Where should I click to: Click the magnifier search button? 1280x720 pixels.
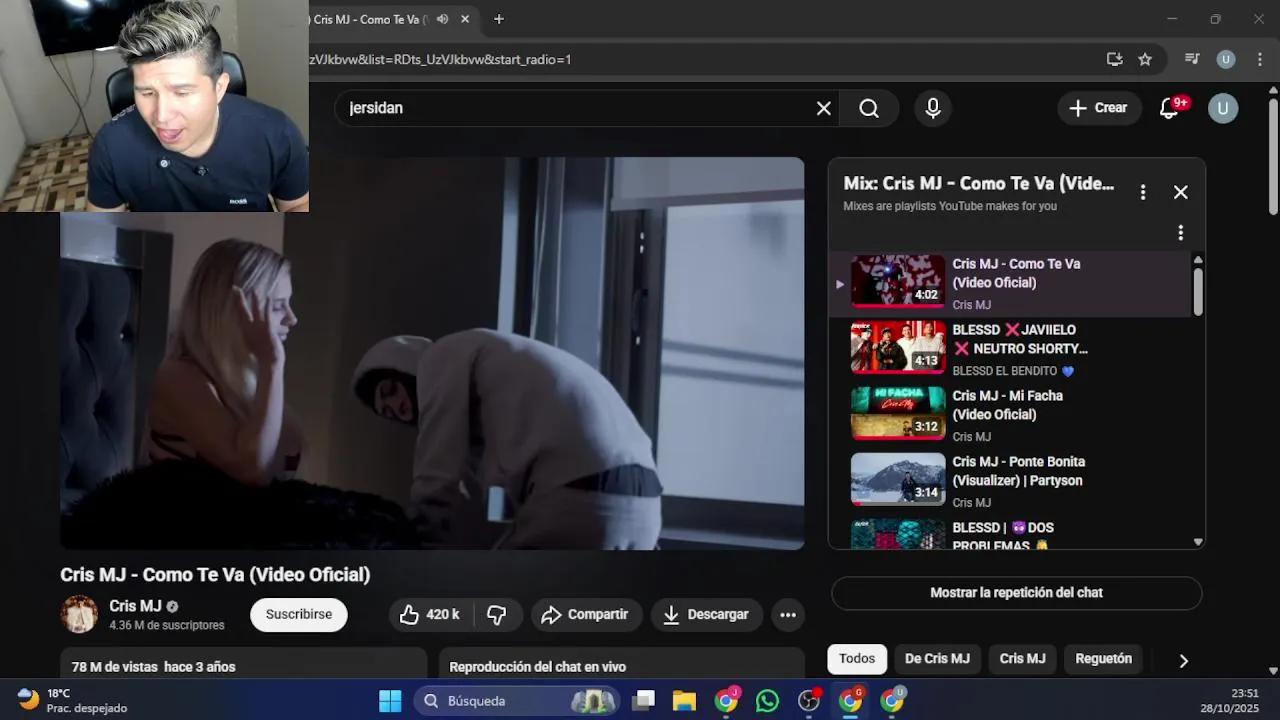(869, 108)
